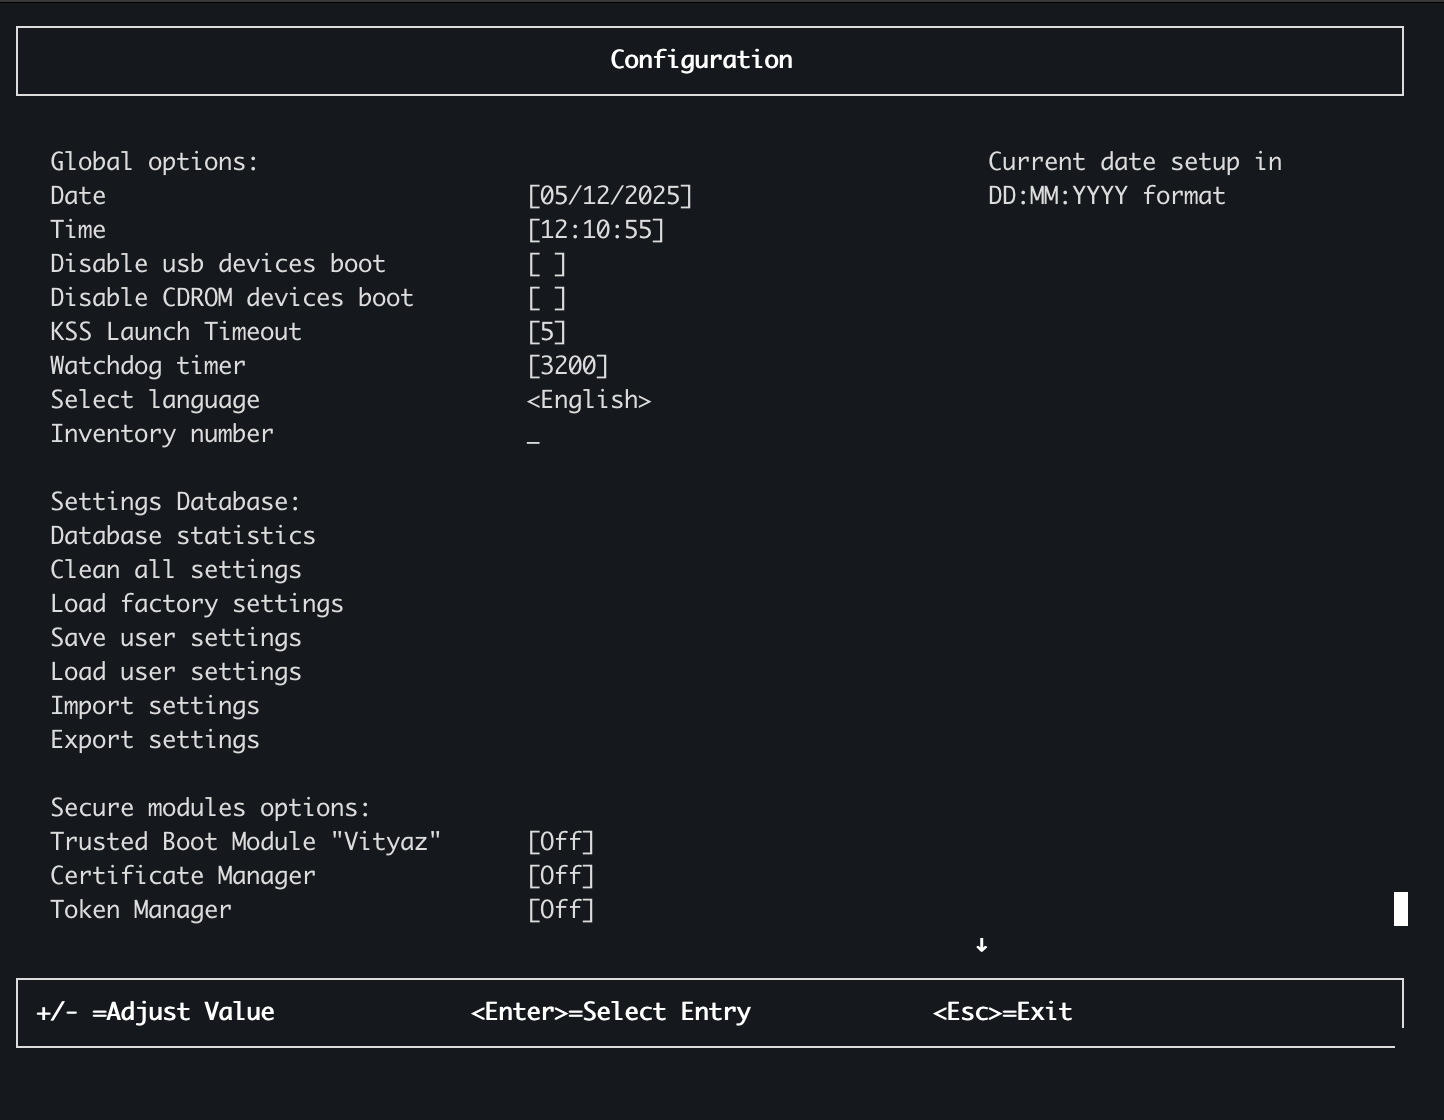This screenshot has height=1120, width=1444.
Task: Select the Watchdog timer value 3200
Action: tap(568, 366)
